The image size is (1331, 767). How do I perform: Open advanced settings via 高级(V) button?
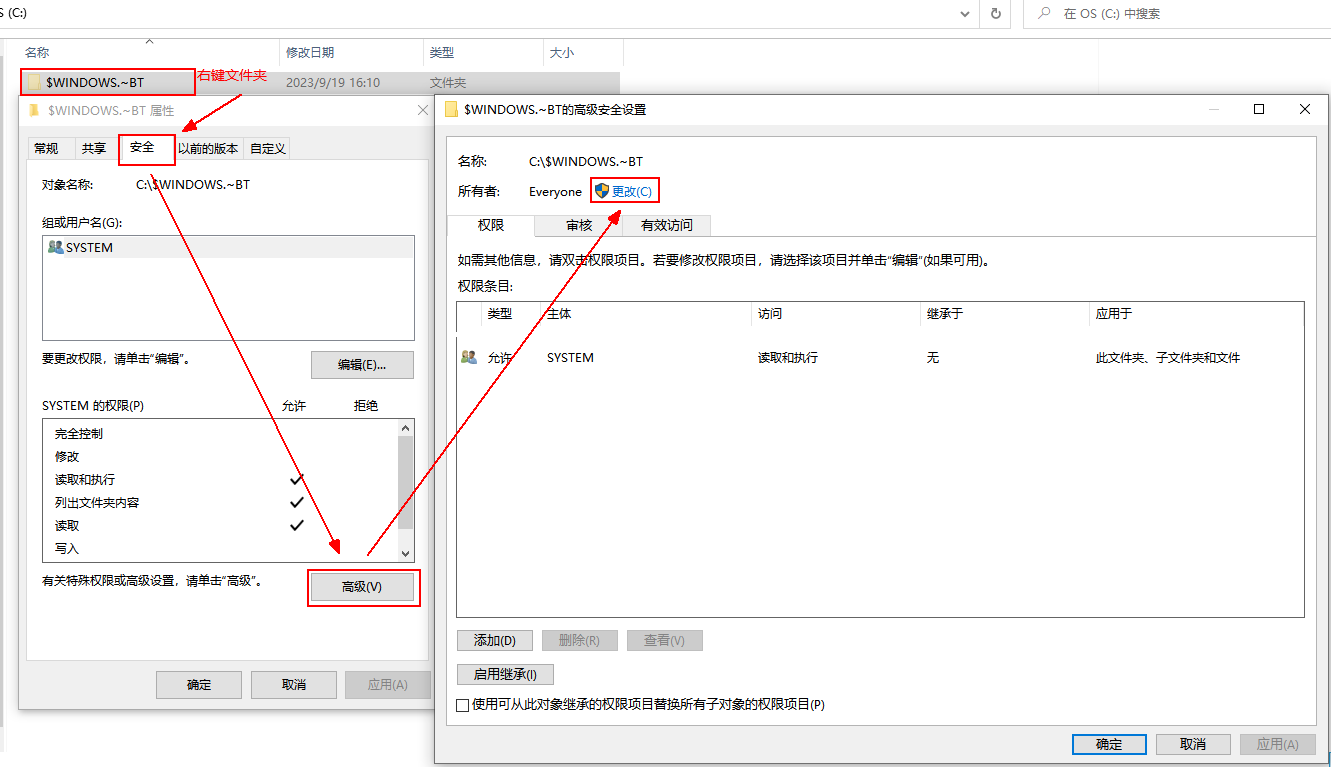pyautogui.click(x=362, y=587)
